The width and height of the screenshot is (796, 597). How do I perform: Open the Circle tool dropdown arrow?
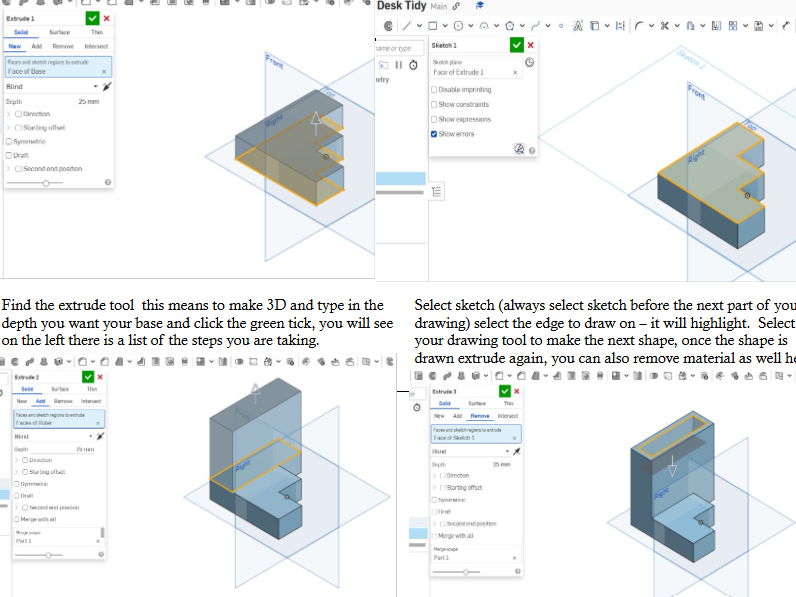point(471,25)
